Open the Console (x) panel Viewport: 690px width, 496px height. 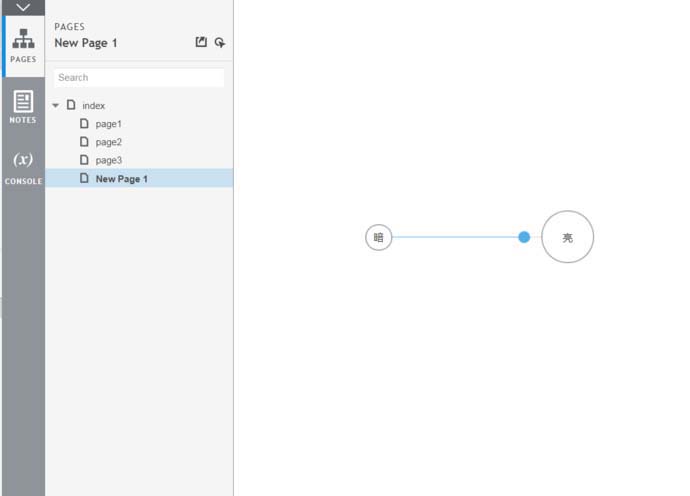tap(22, 167)
